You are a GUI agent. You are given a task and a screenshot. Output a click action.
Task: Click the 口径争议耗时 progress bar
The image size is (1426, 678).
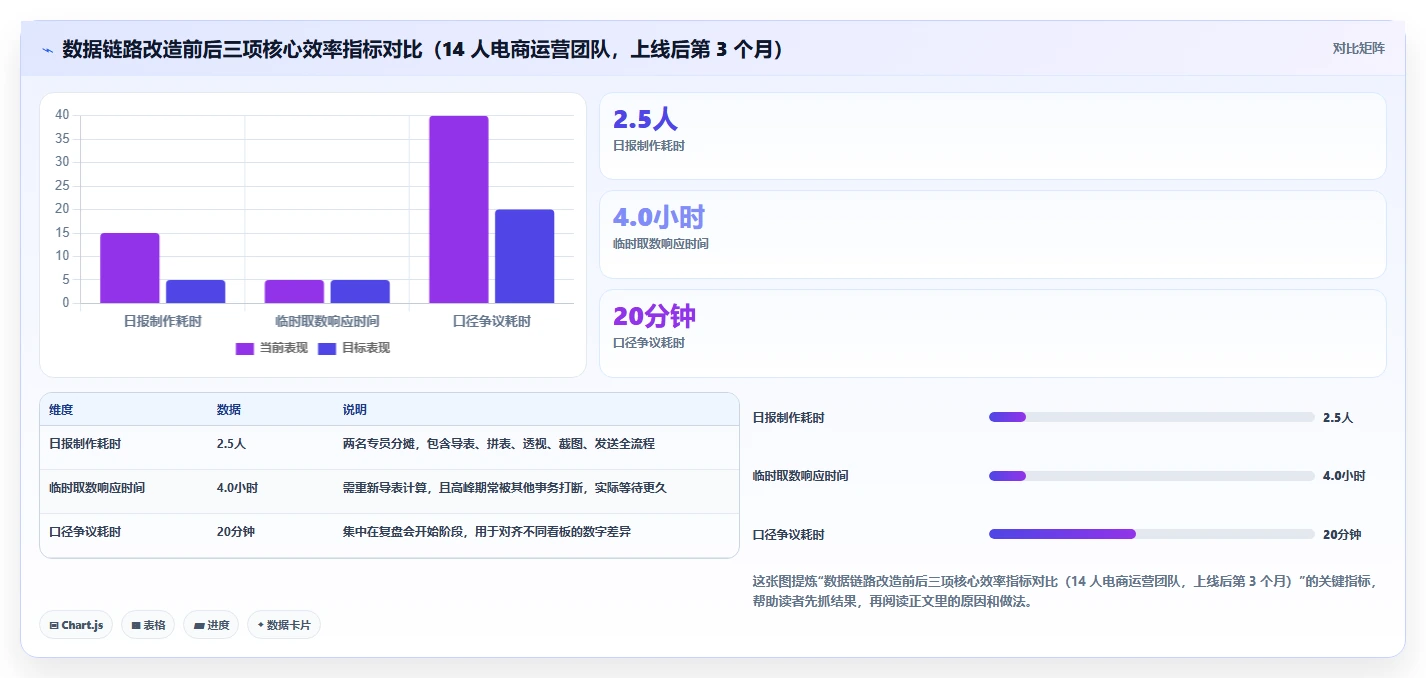pos(1151,534)
